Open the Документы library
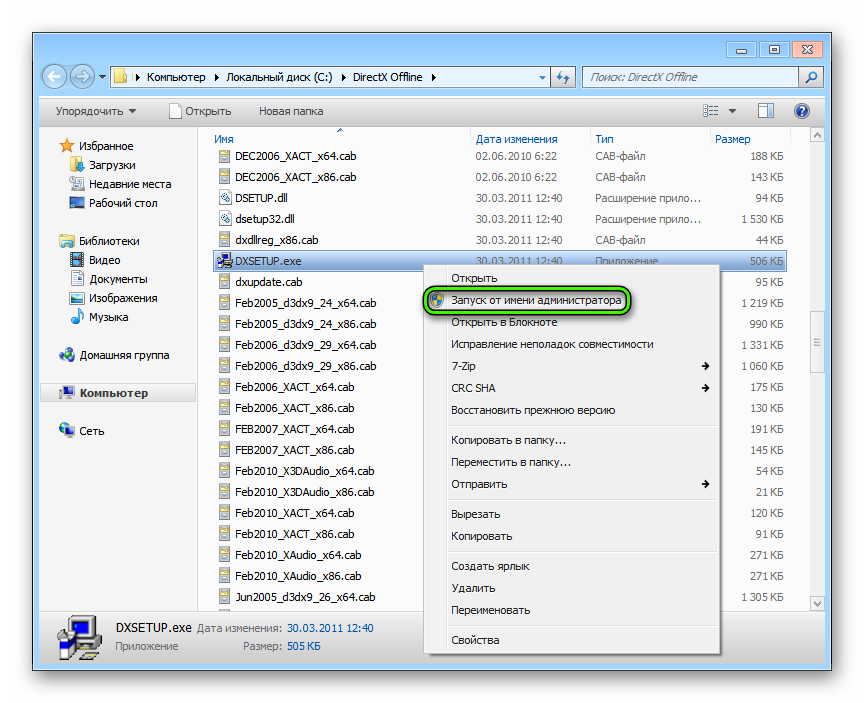Viewport: 864px width, 703px height. coord(109,279)
